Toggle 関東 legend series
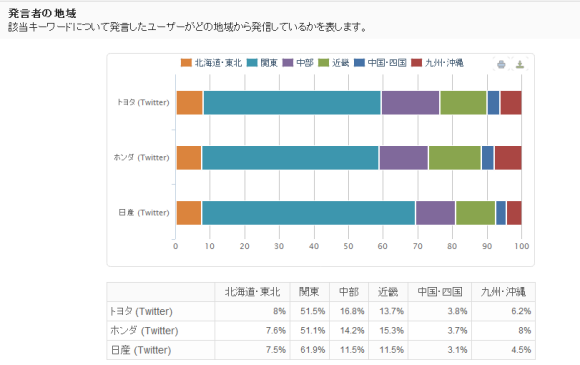This screenshot has height=365, width=580. tap(262, 63)
